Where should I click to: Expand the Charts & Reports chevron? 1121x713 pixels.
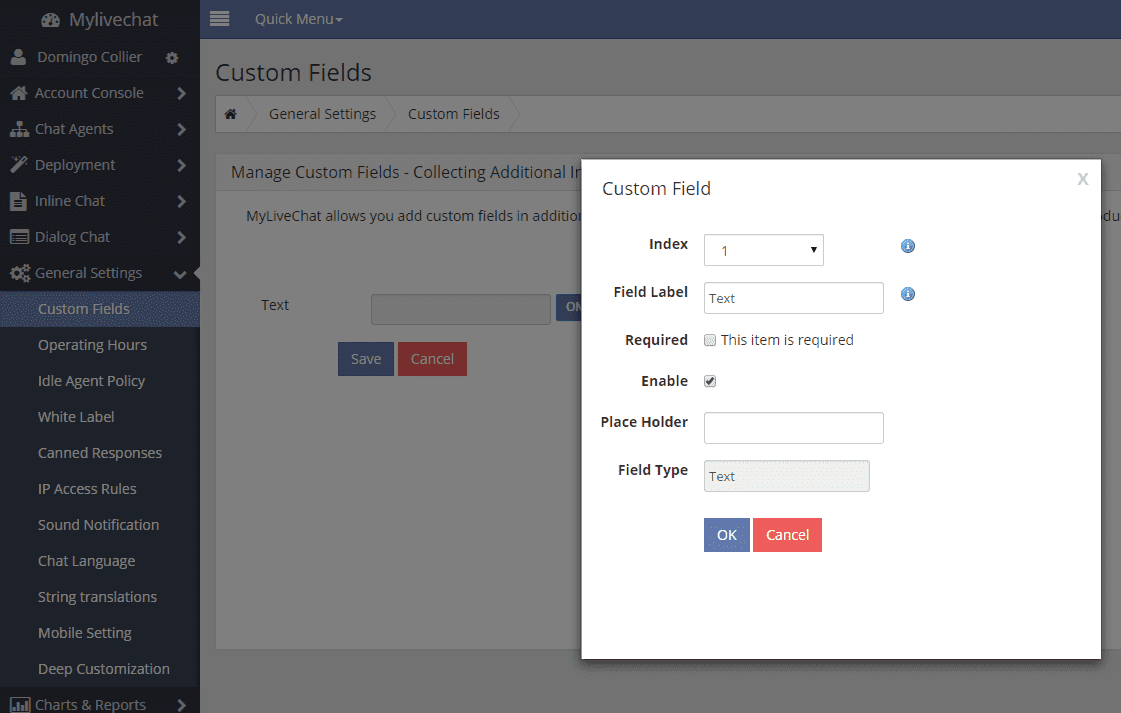tap(182, 704)
